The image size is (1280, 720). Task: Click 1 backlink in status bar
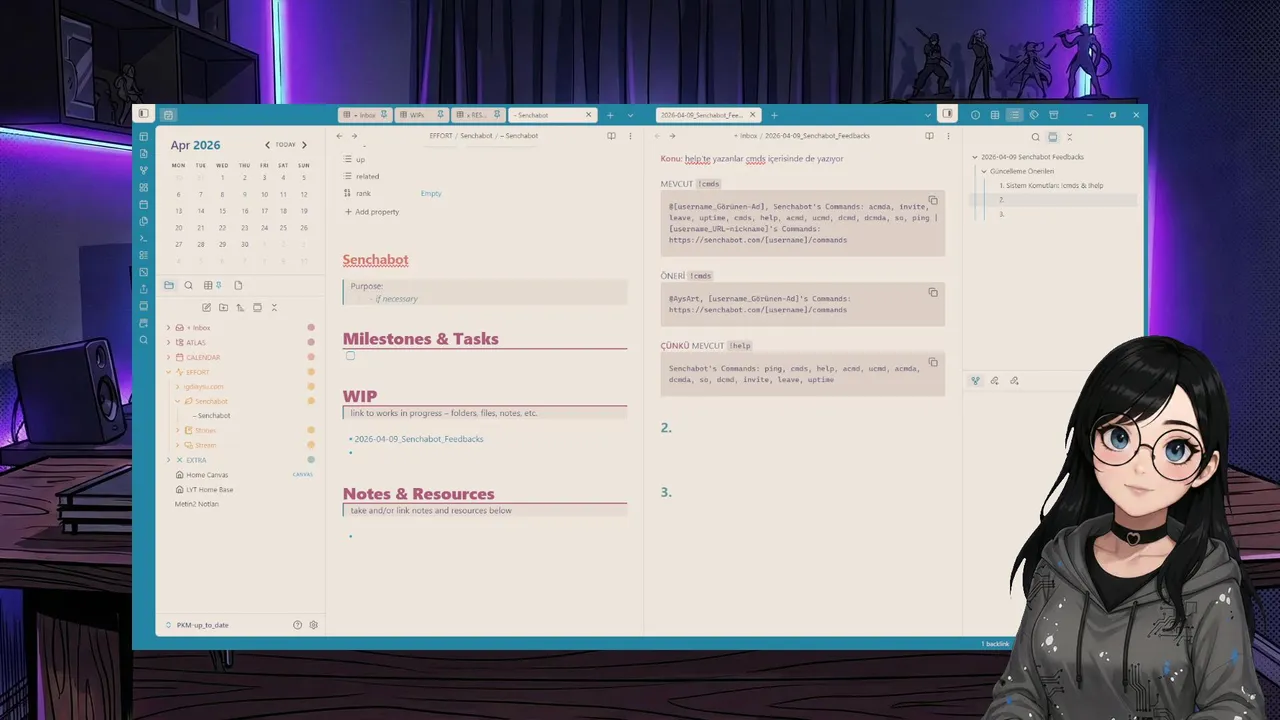click(x=995, y=644)
